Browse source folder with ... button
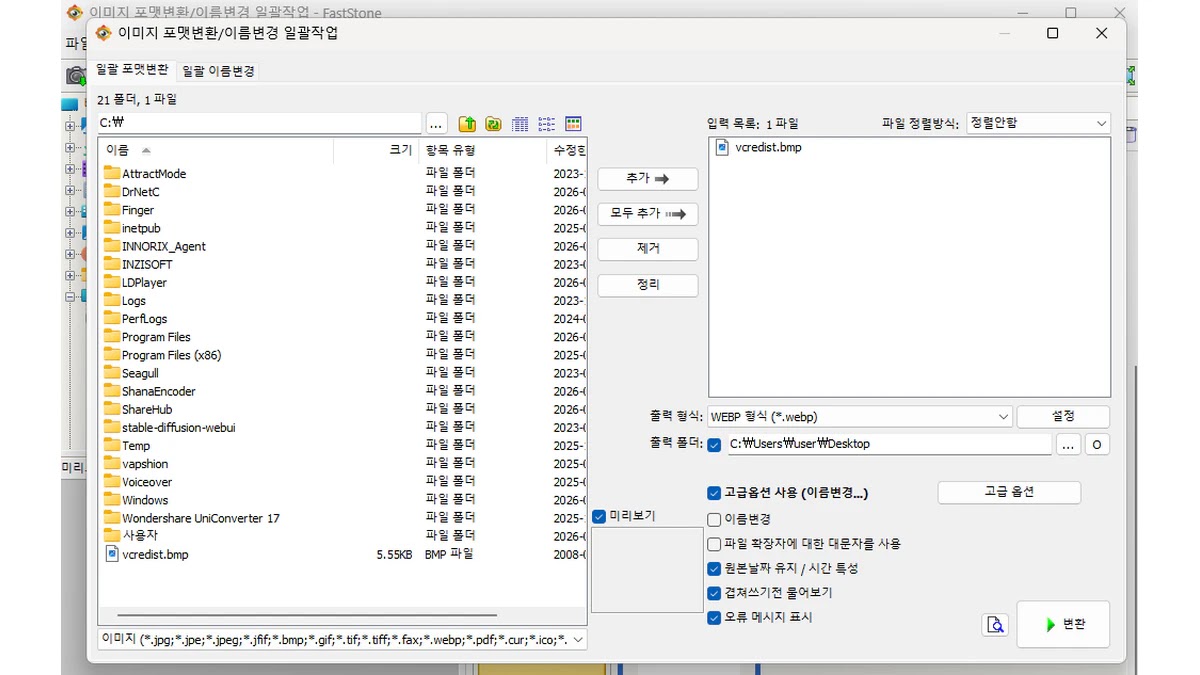 (x=436, y=124)
